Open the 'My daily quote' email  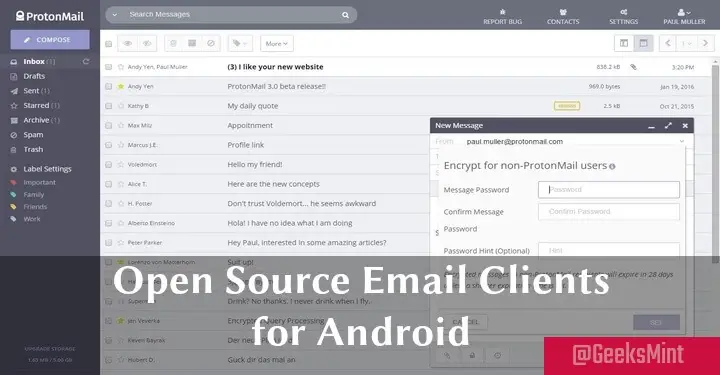click(x=253, y=106)
